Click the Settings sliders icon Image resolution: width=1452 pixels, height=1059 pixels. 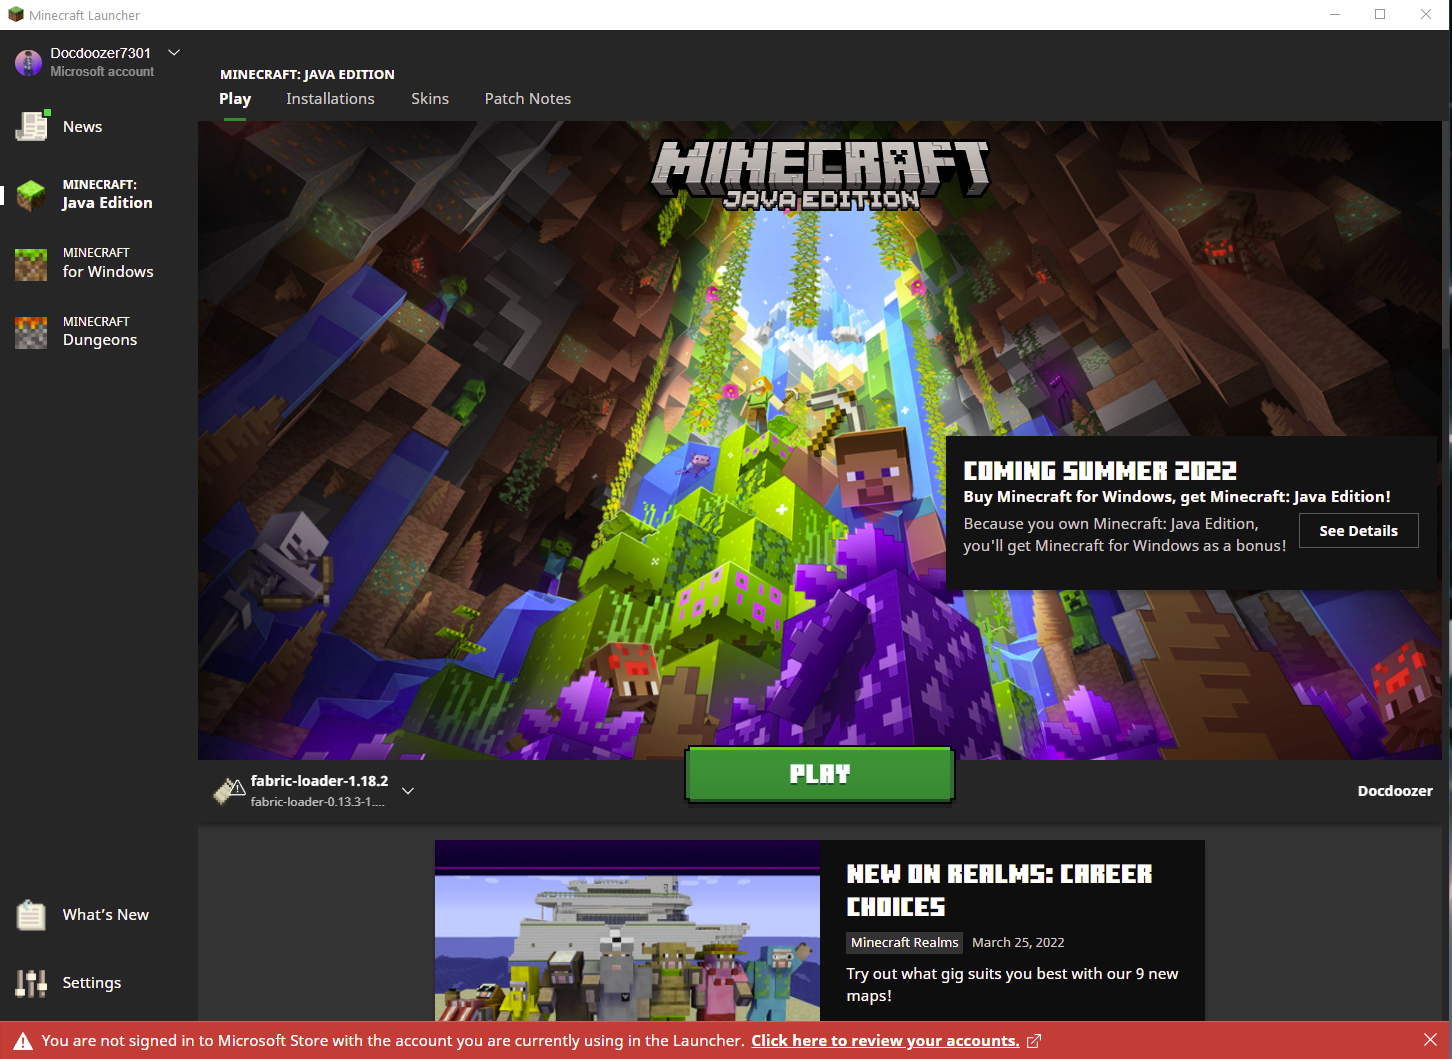point(31,983)
